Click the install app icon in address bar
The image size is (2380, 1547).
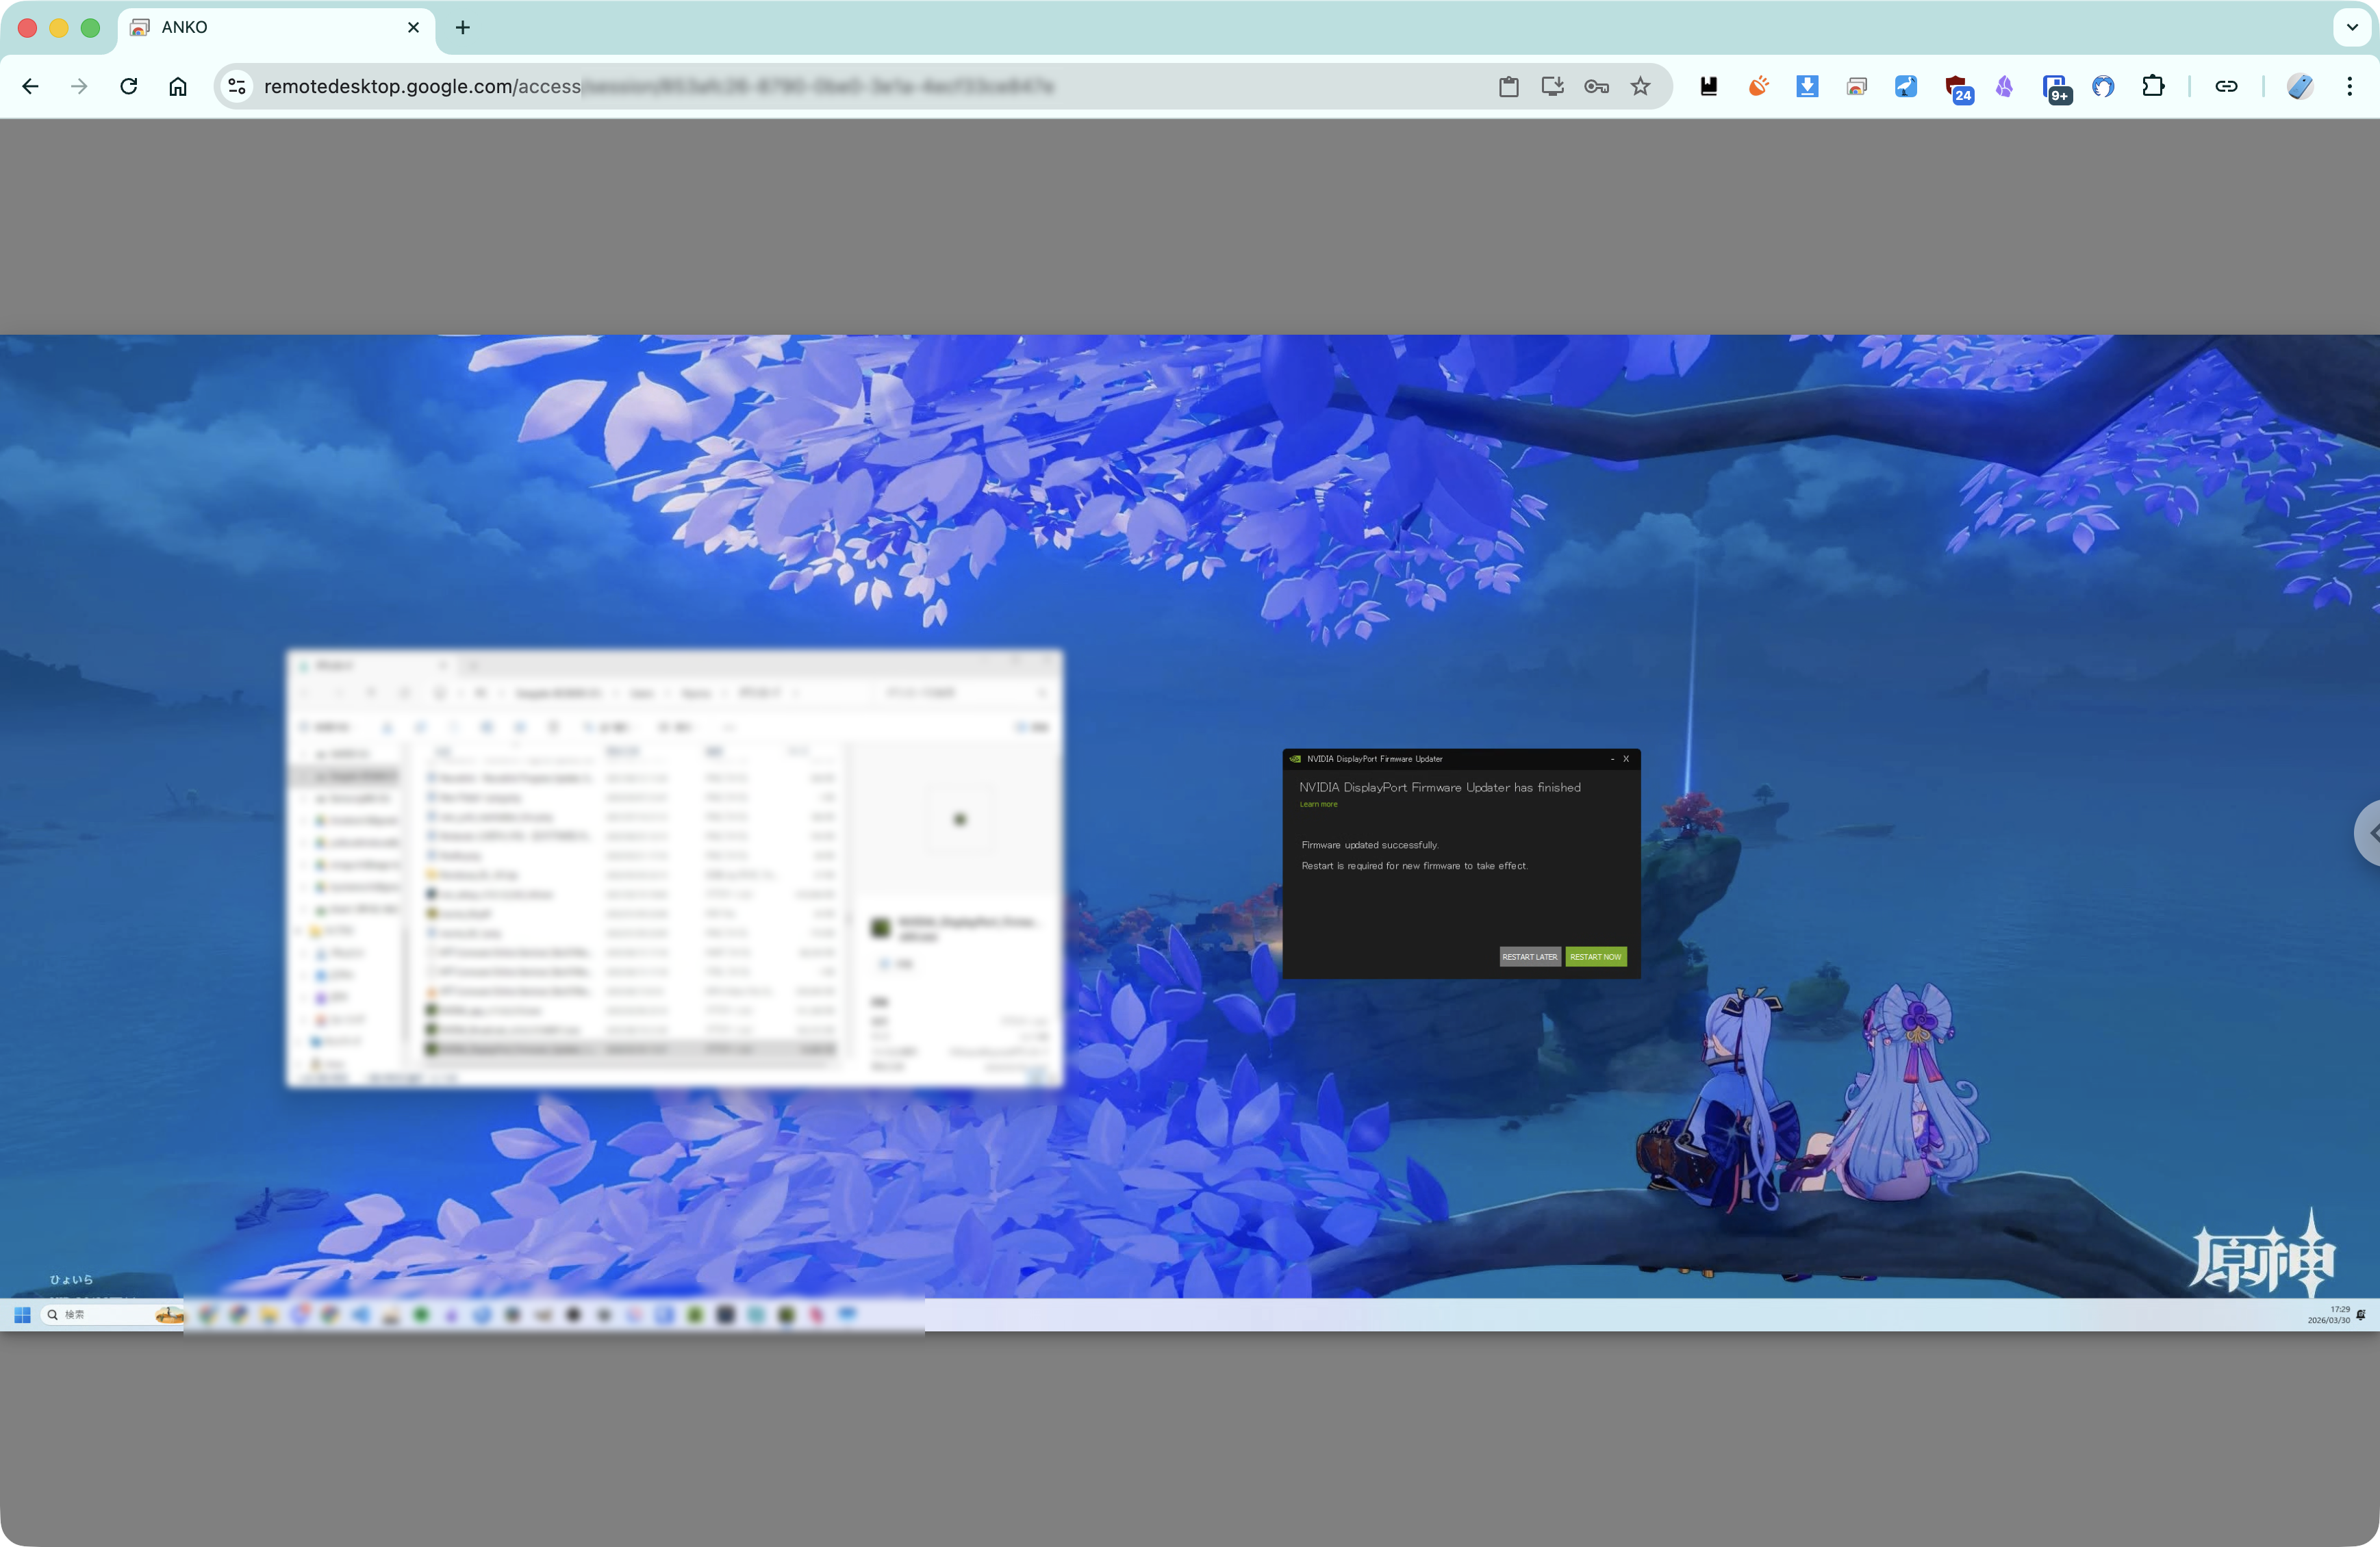point(1552,86)
